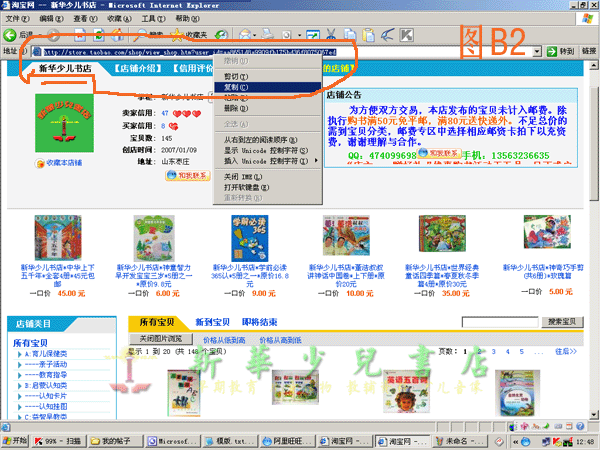Screen dimensions: 600x450
Task: Click the 关闭图片浏览 button
Action: 161,339
